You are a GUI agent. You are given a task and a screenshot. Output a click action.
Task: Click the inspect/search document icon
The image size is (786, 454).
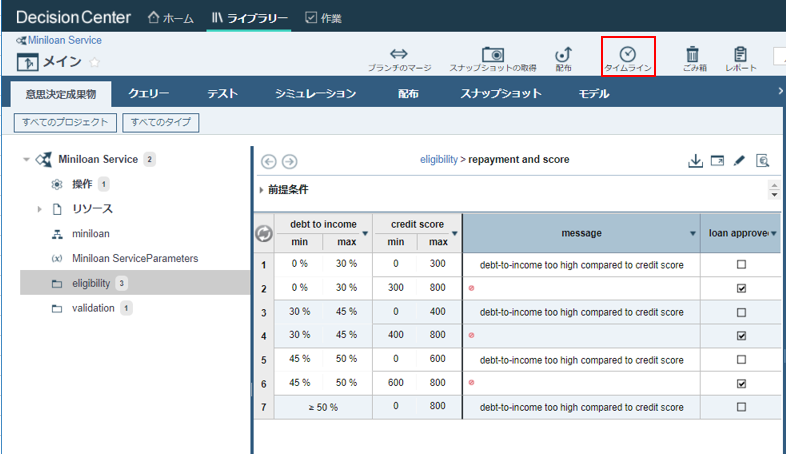[x=762, y=161]
